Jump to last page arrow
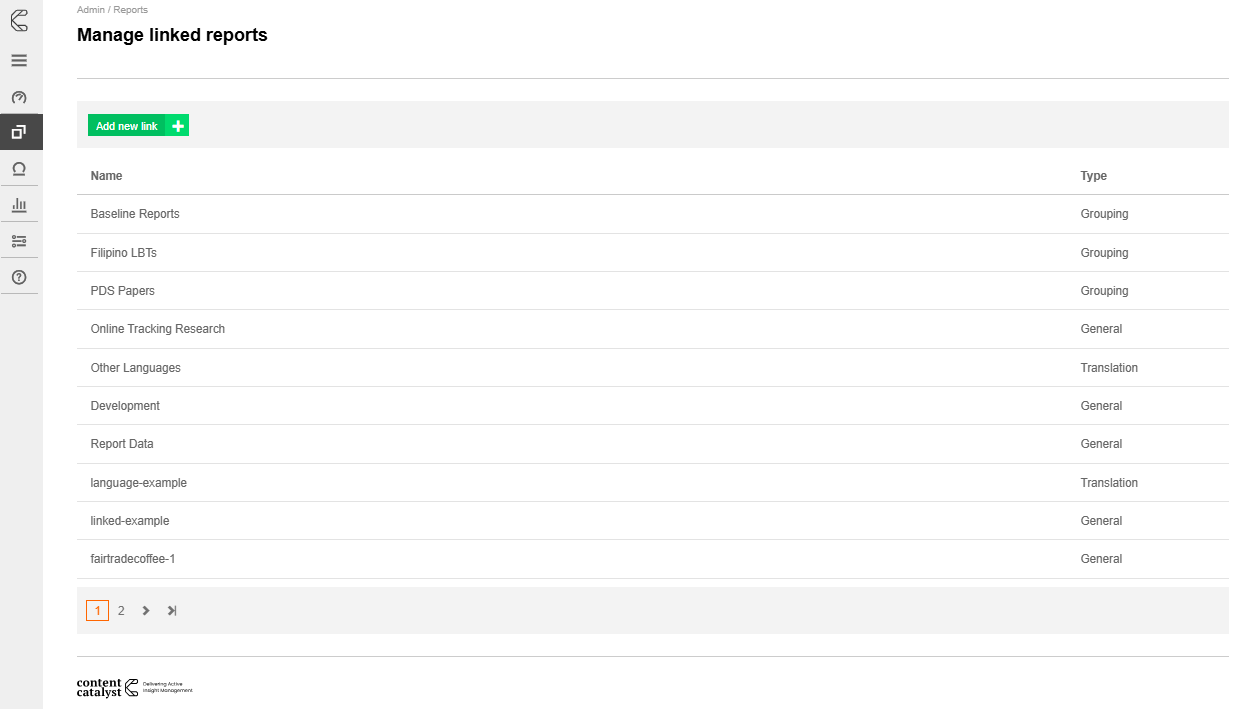 coord(172,610)
